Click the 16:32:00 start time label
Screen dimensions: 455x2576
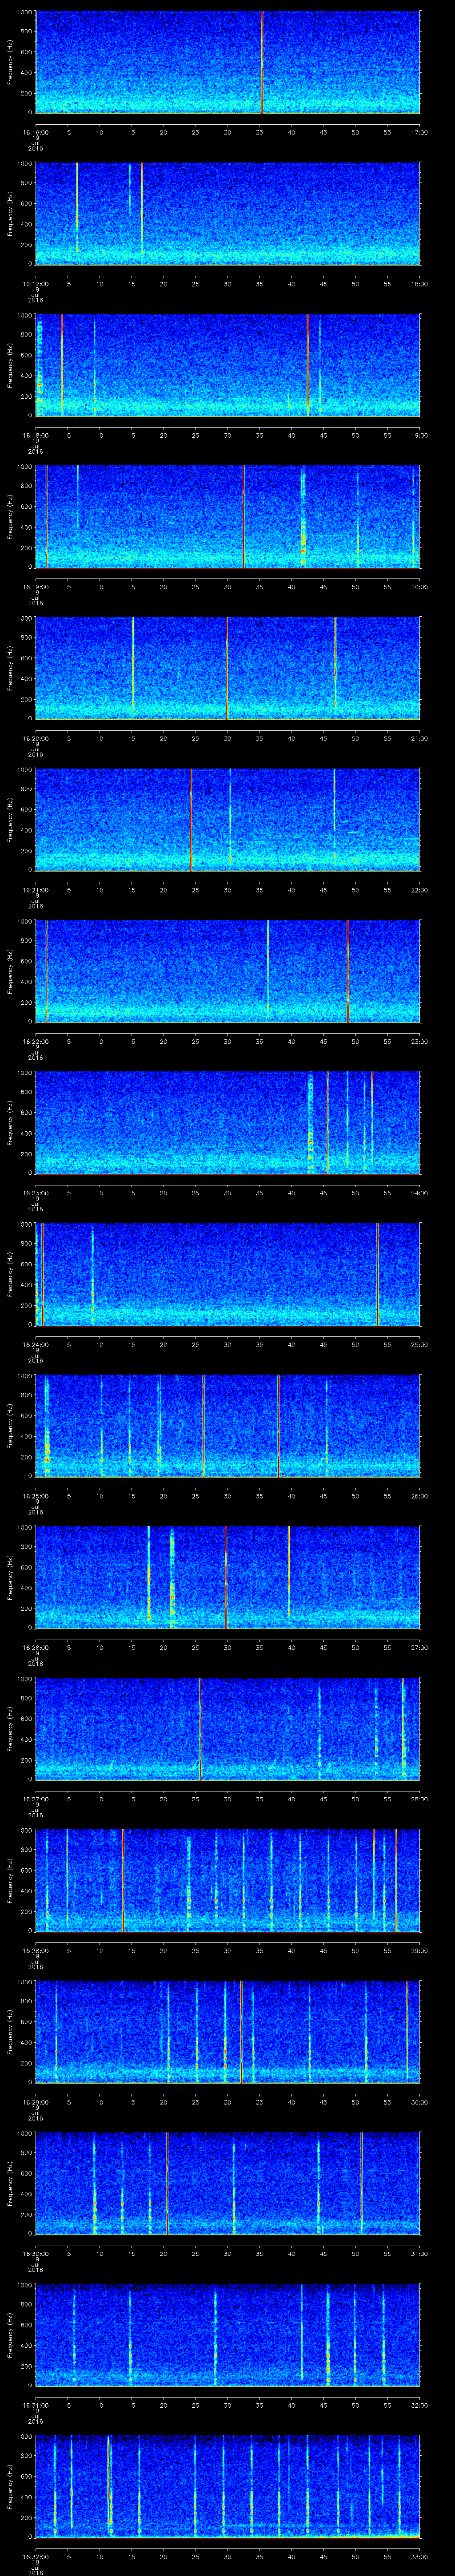(x=35, y=2556)
